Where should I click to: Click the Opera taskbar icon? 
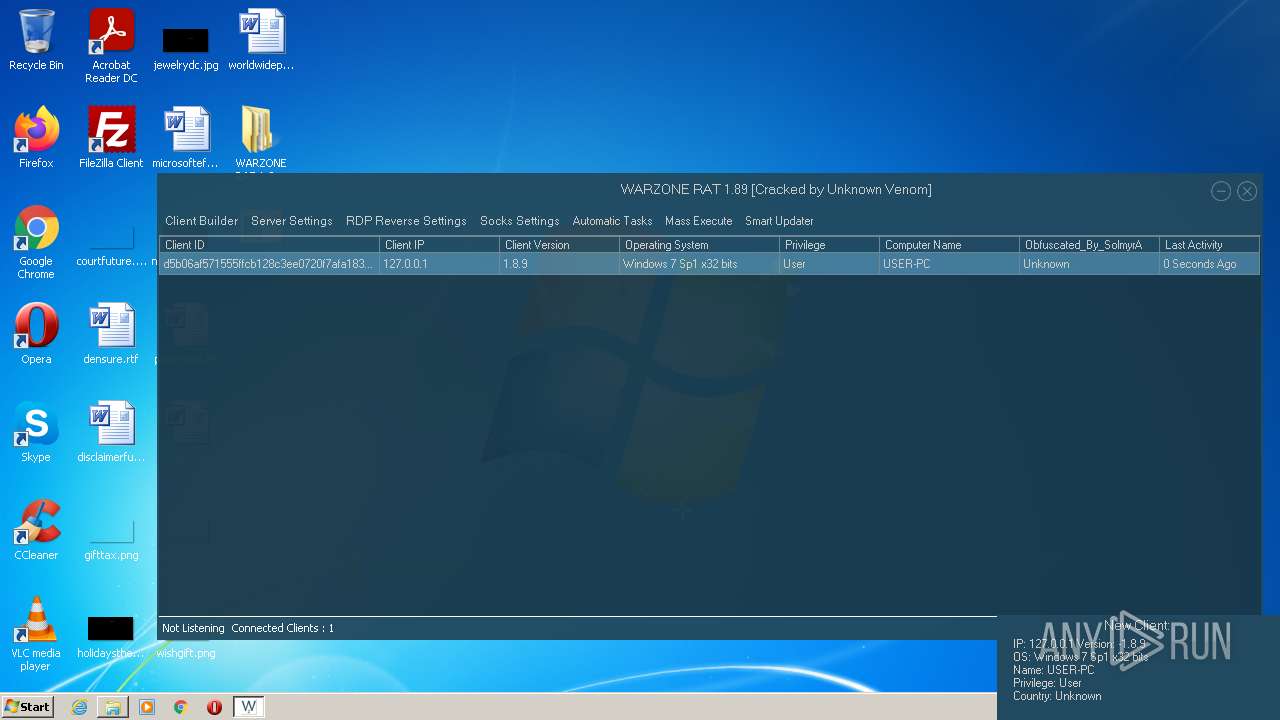tap(214, 707)
